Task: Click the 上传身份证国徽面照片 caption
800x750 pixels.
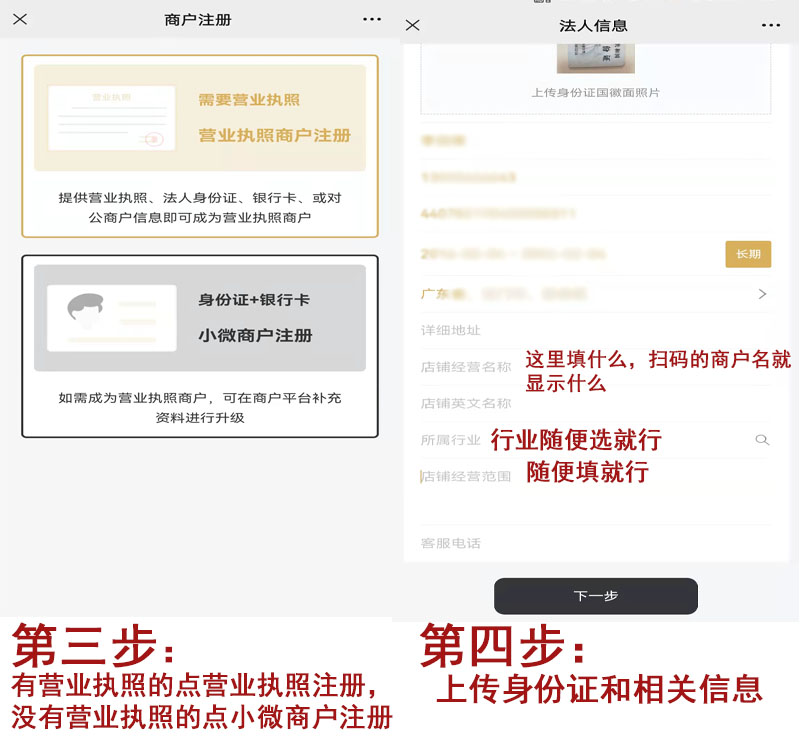Action: tap(595, 93)
